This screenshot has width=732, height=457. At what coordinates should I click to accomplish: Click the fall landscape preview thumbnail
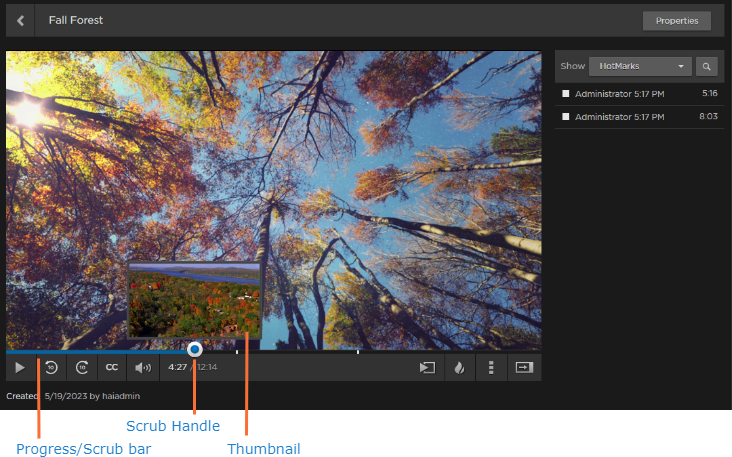195,300
